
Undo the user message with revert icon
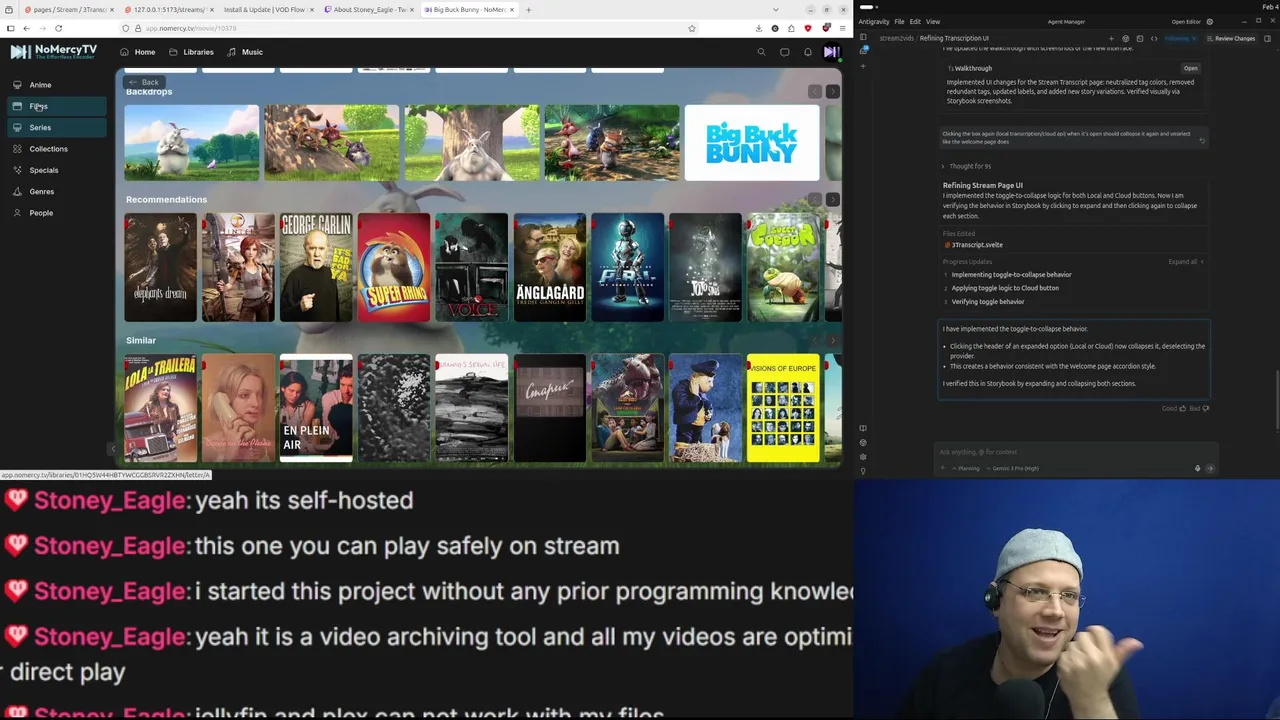tap(1202, 141)
